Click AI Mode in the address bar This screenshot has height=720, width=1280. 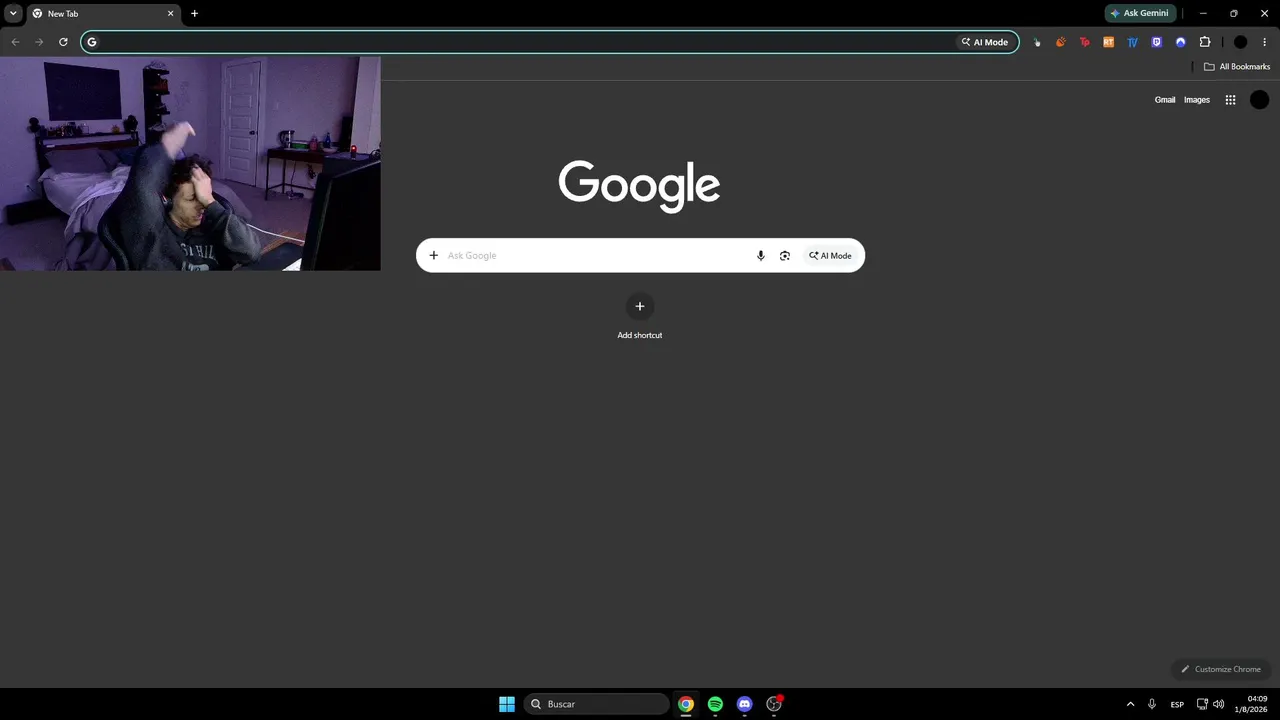tap(985, 42)
